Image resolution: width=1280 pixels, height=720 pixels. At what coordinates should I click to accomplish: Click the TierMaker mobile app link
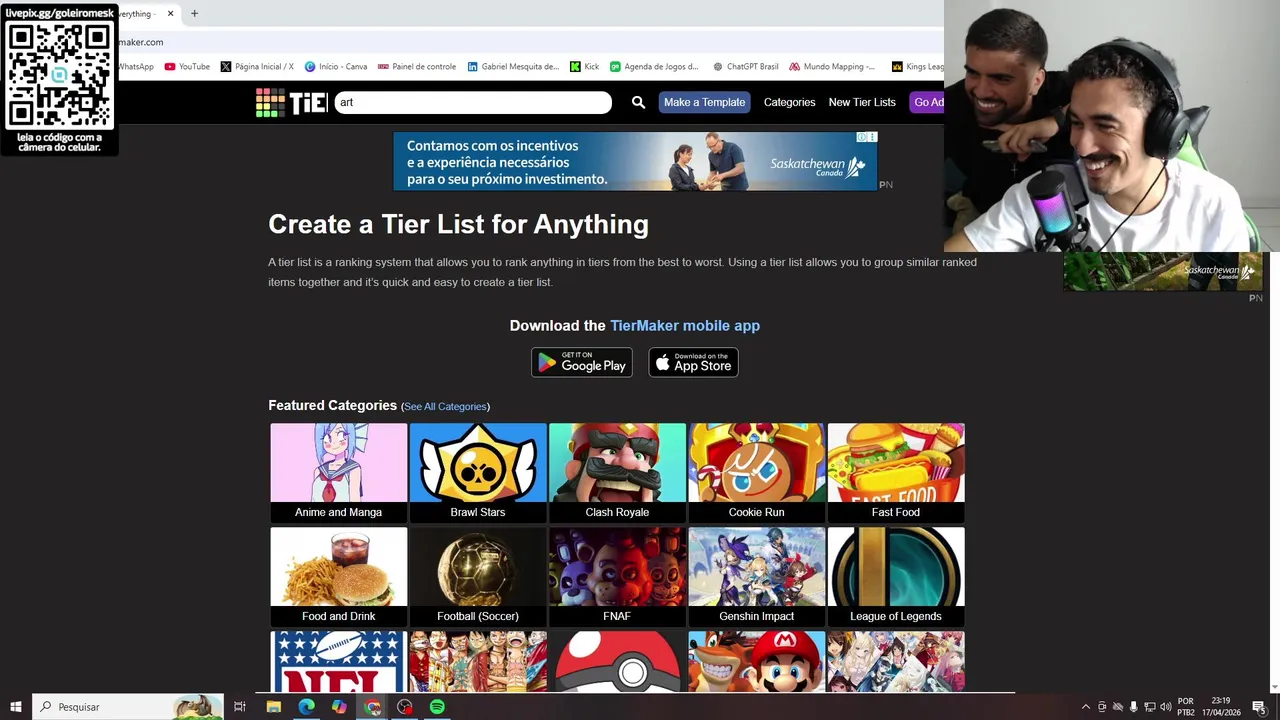point(685,326)
